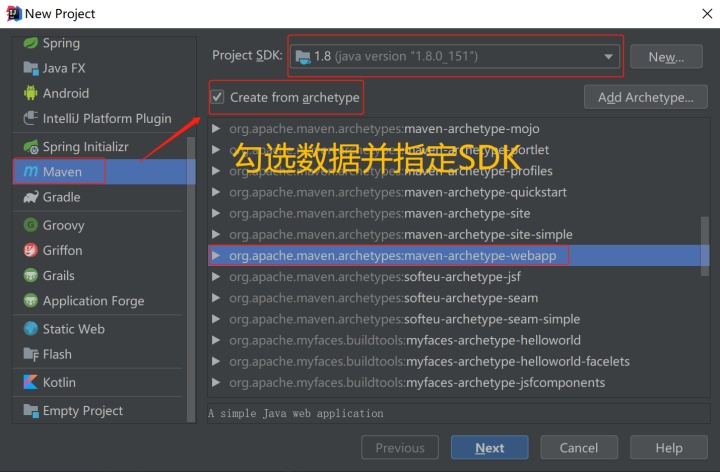Click the Kotlin K icon
The height and width of the screenshot is (472, 720).
click(31, 382)
